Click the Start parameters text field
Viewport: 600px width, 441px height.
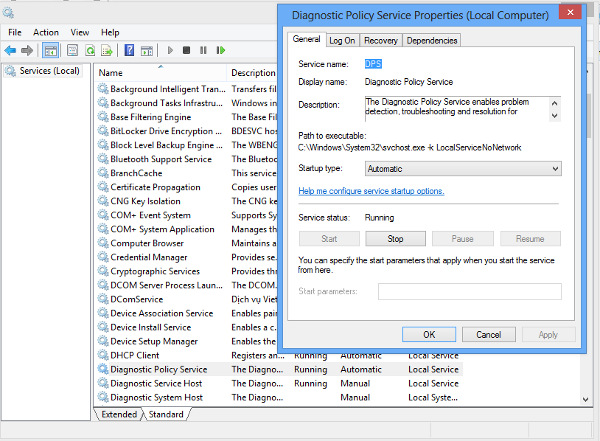click(x=470, y=291)
